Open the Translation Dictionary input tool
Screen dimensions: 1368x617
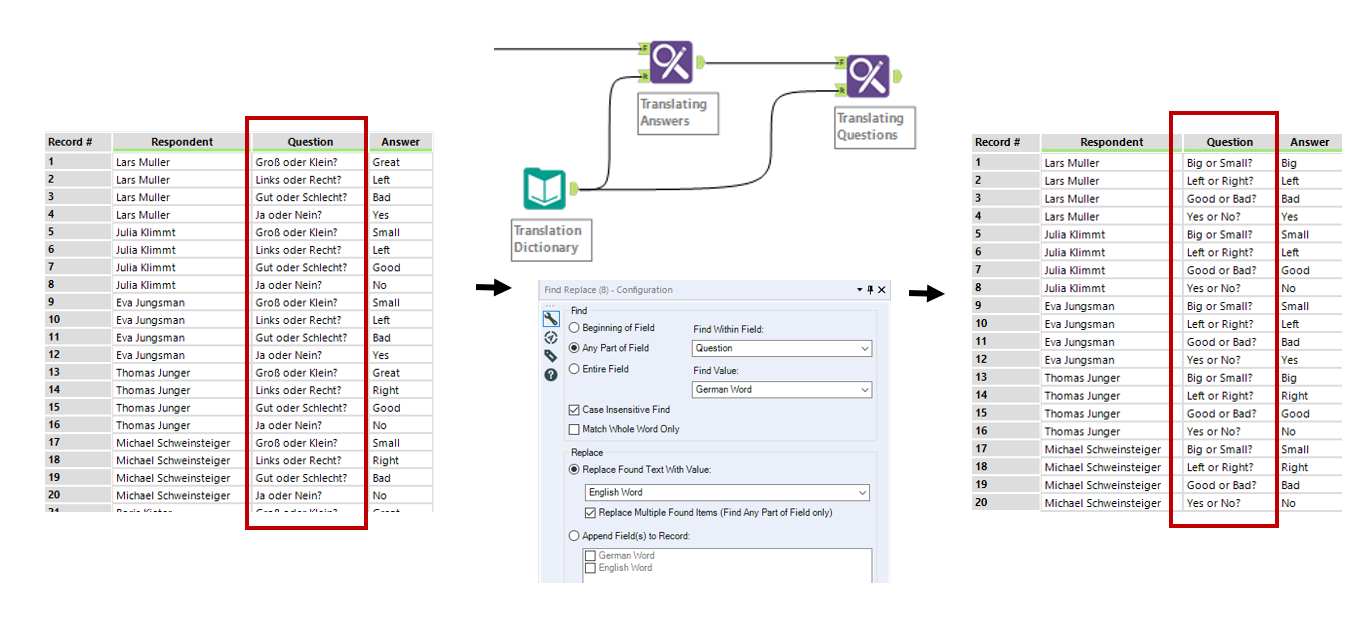point(544,189)
